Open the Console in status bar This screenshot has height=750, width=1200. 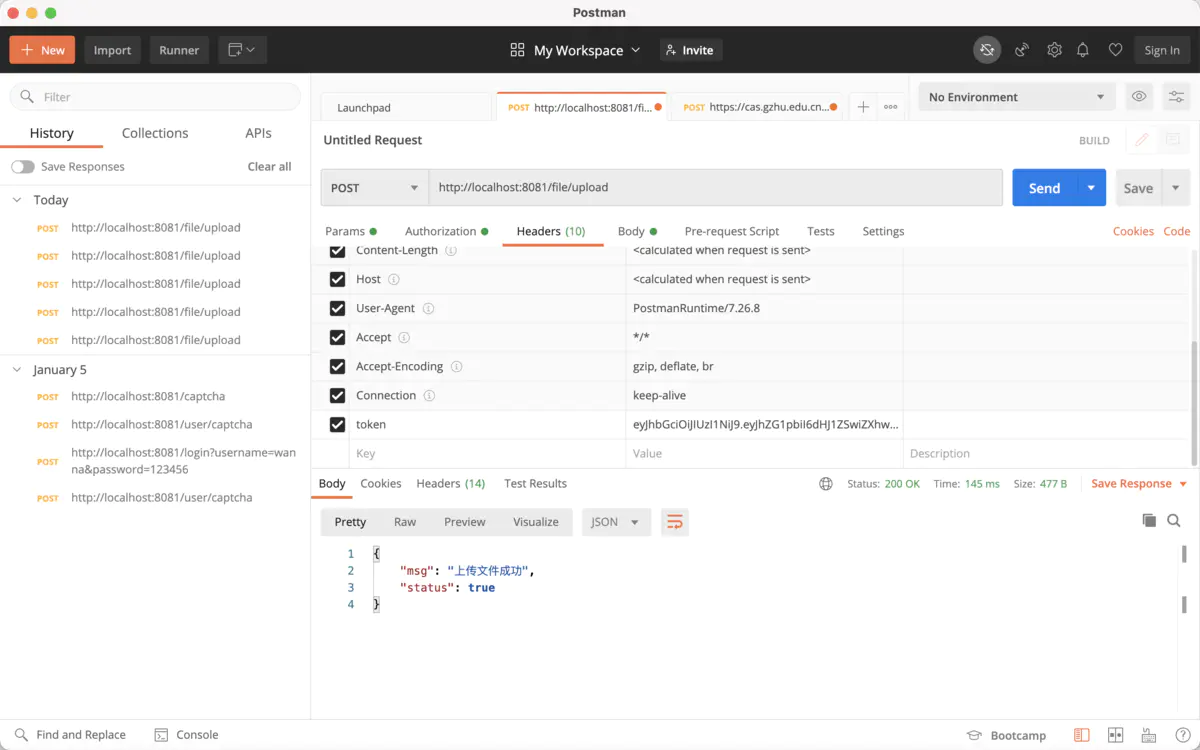pos(186,735)
